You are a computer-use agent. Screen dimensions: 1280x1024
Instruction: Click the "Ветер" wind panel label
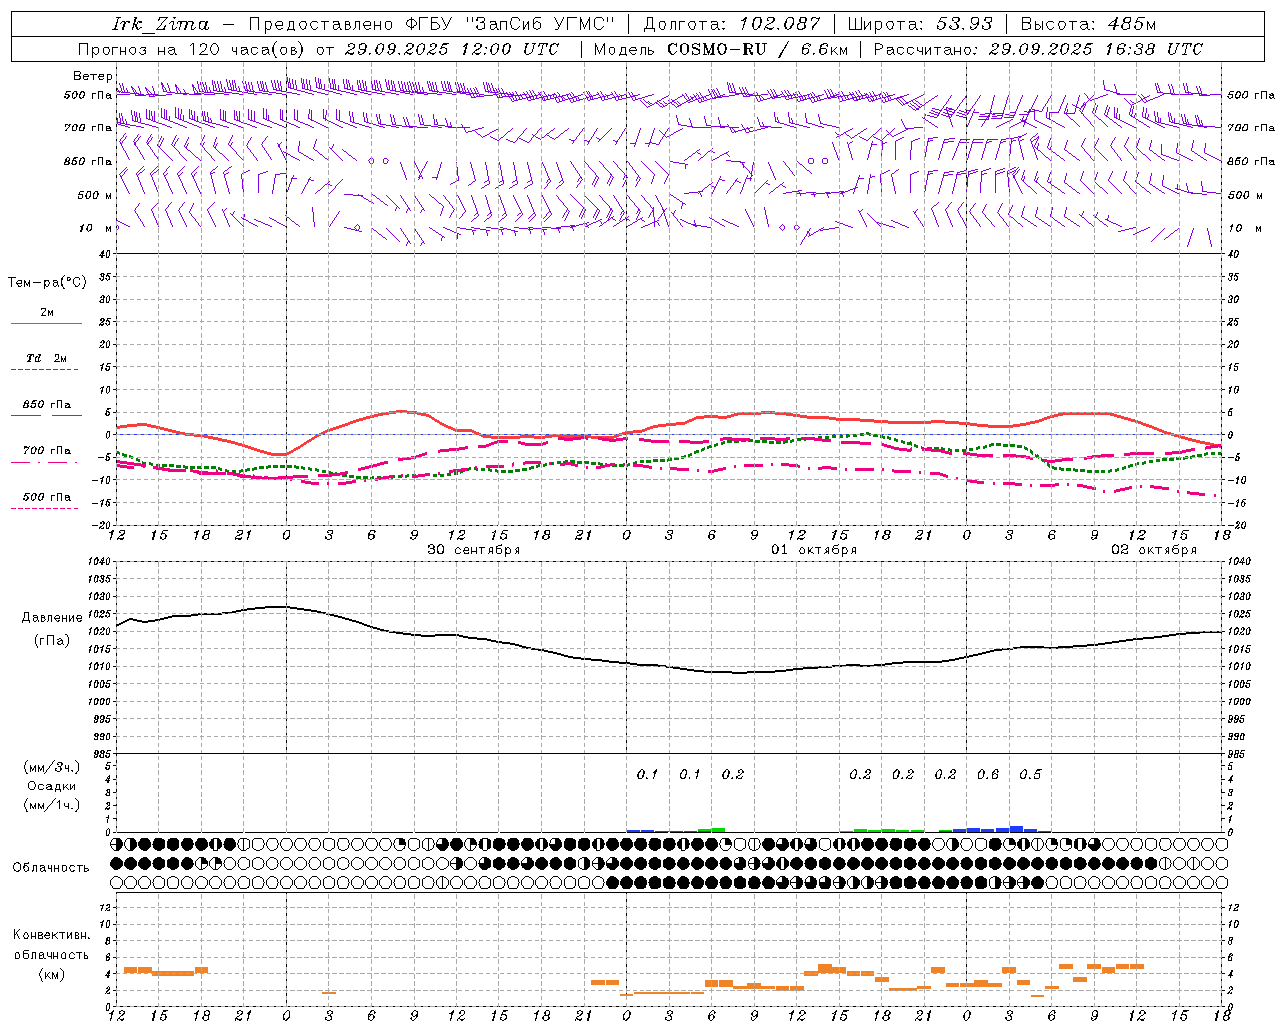(x=93, y=76)
